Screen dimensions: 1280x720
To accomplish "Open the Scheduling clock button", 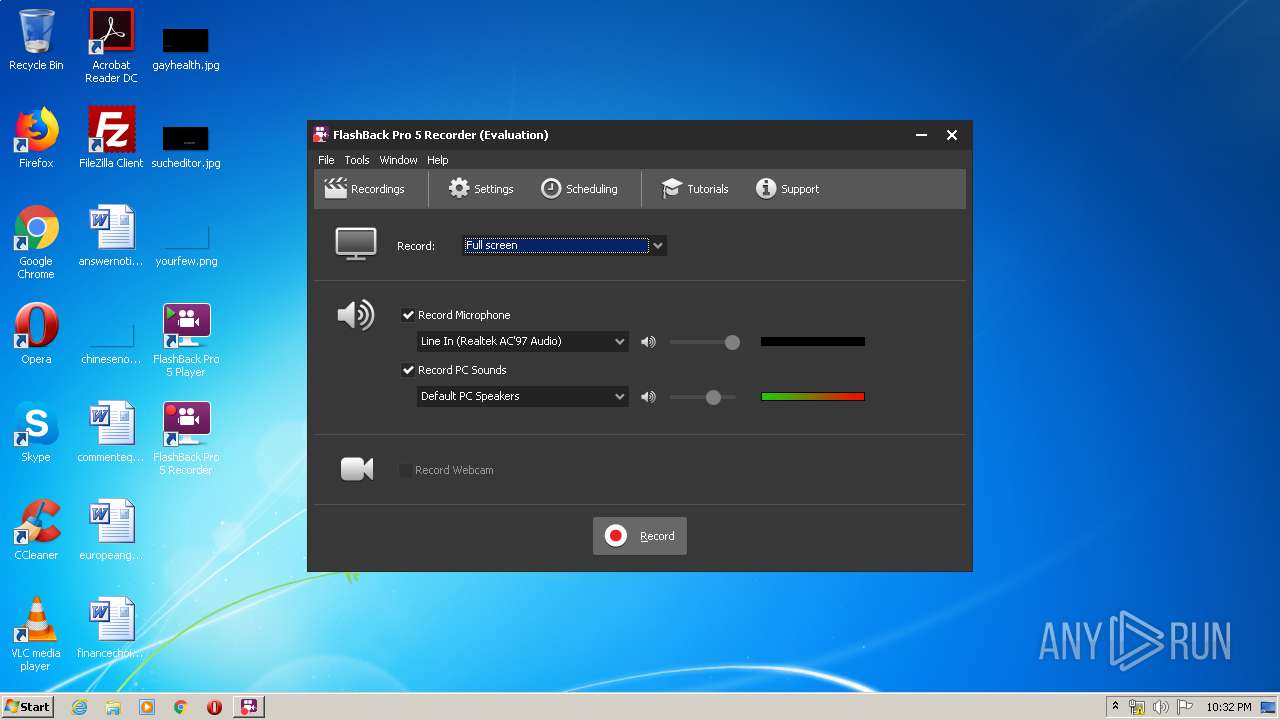I will pos(579,189).
